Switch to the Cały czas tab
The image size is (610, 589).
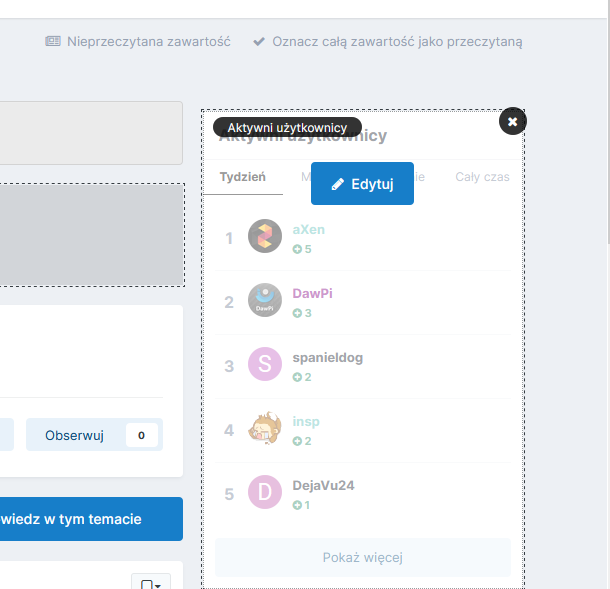(x=482, y=177)
